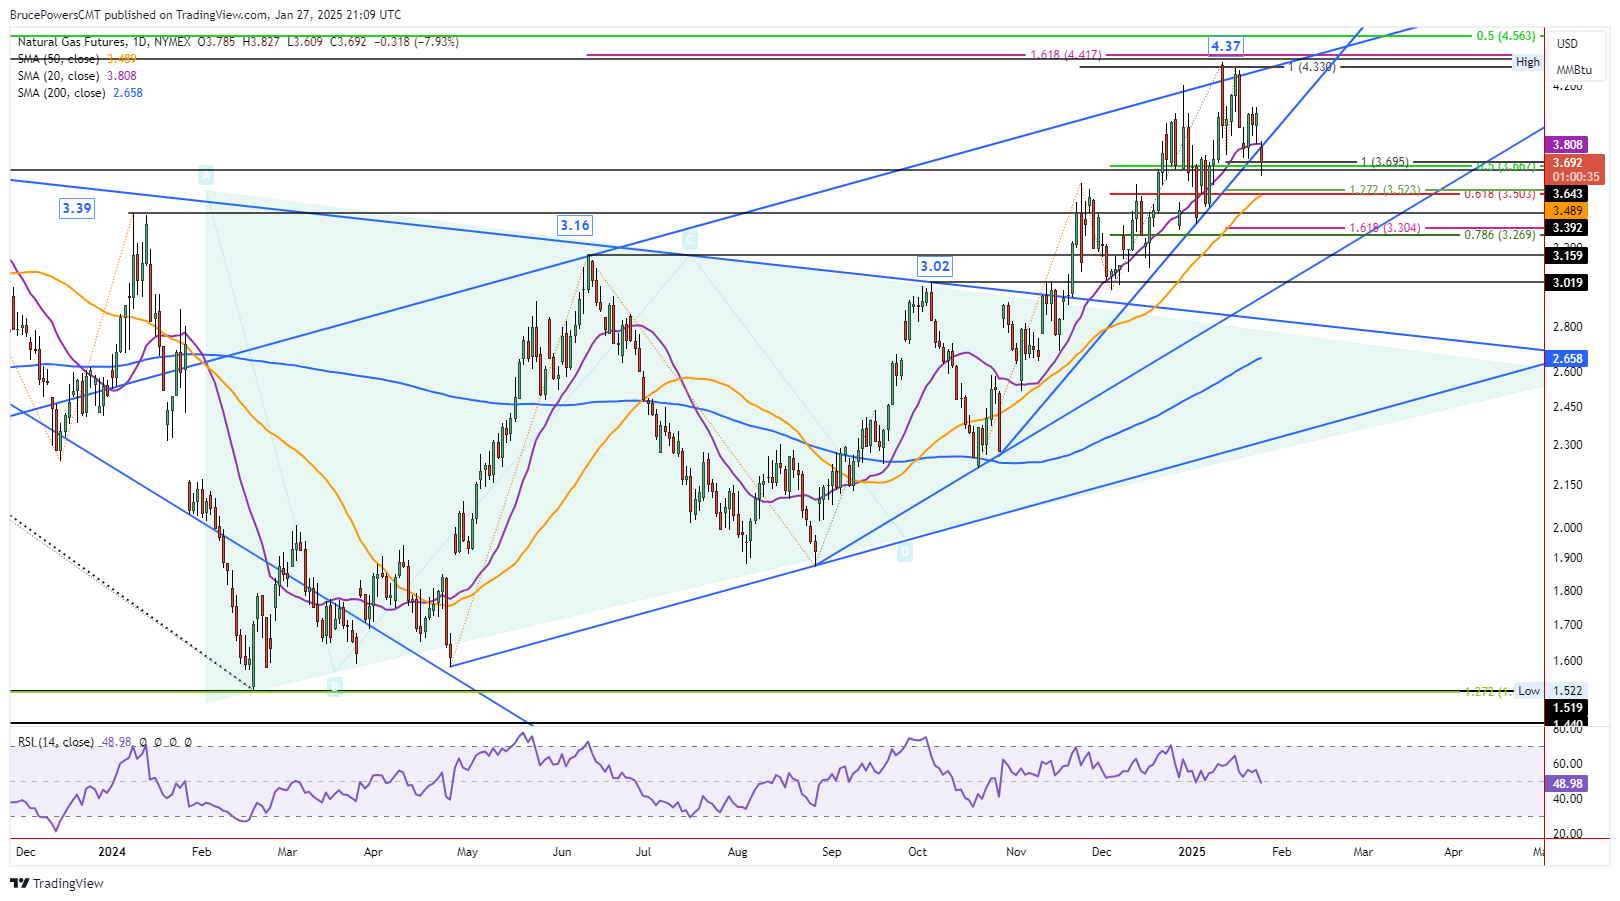Screen dimensions: 1620x901
Task: Select pattern point B marker
Action: (x=335, y=686)
